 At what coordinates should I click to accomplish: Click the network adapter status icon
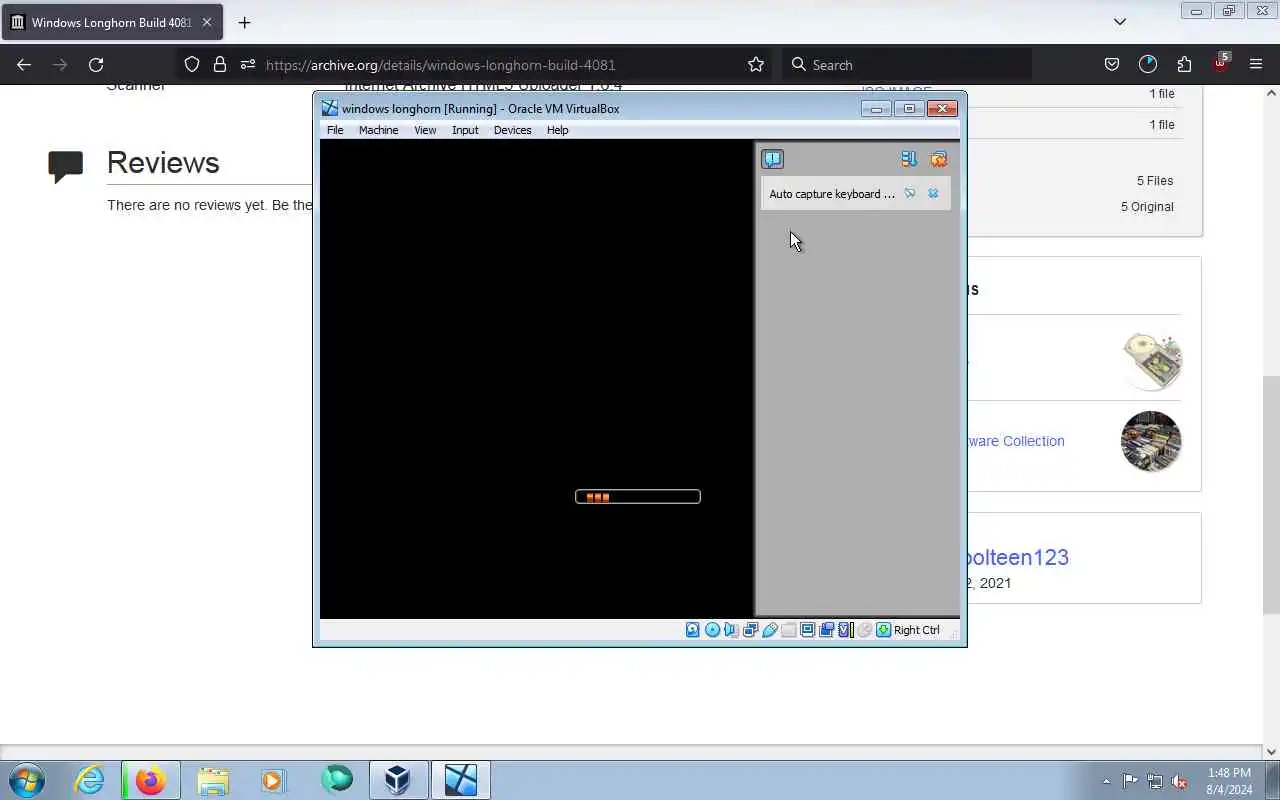pos(750,630)
